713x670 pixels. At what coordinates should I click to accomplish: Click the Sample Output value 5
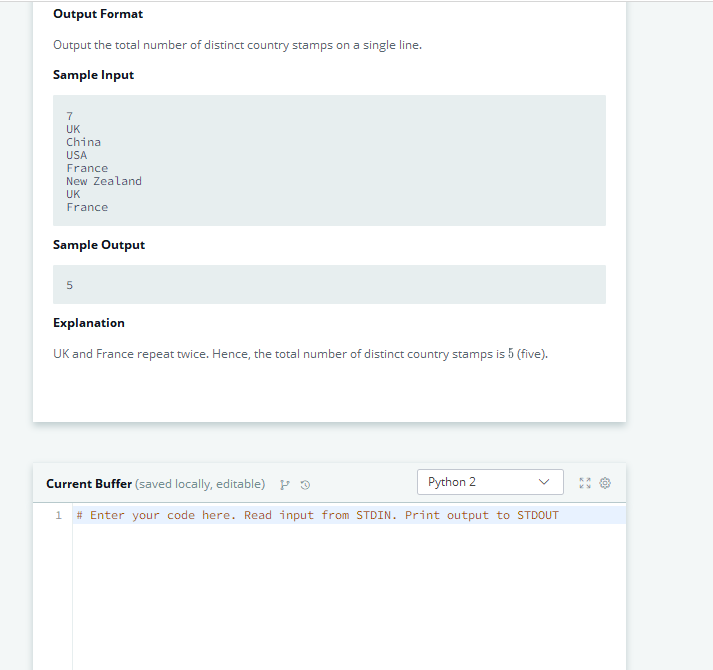tap(70, 285)
